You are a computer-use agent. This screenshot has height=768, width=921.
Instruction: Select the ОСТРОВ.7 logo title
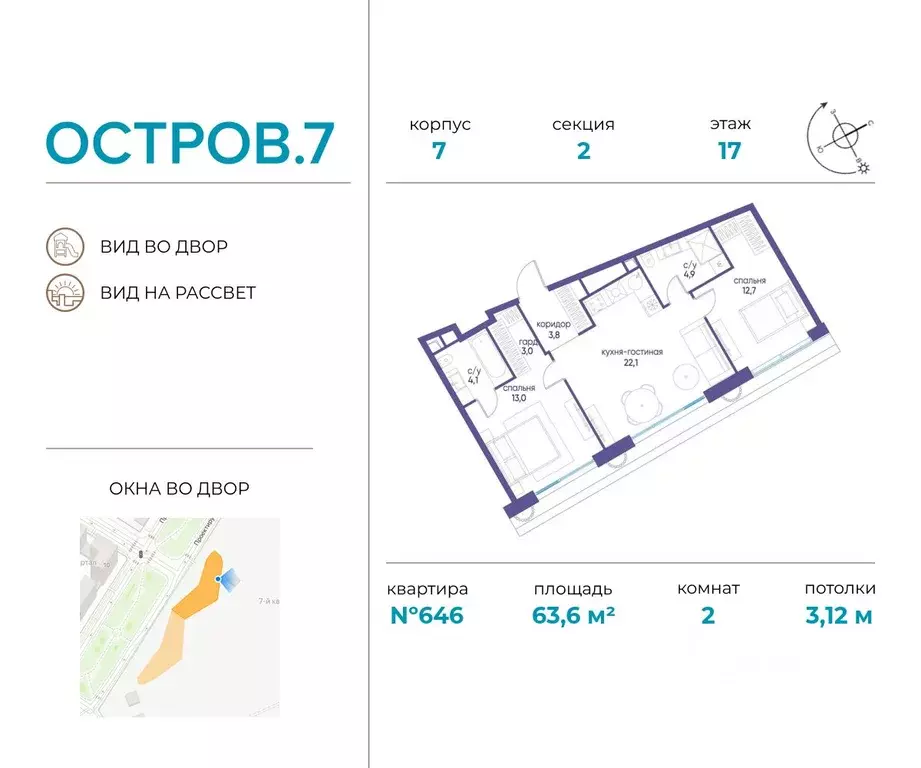[190, 143]
